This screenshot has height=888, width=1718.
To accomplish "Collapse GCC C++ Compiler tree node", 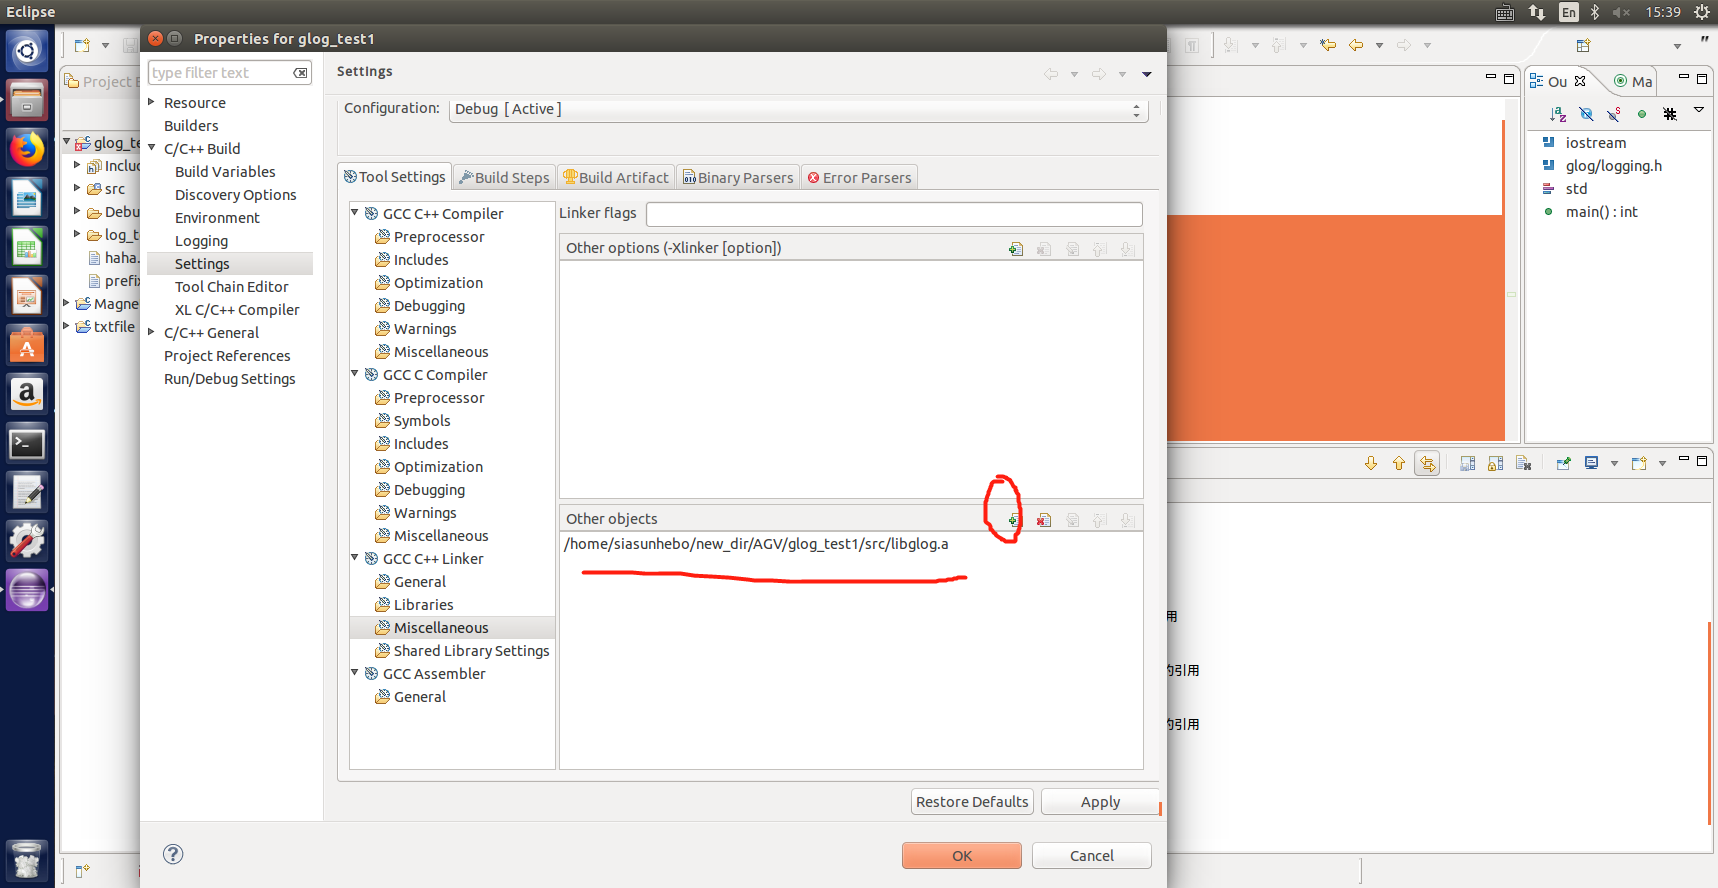I will click(x=355, y=213).
